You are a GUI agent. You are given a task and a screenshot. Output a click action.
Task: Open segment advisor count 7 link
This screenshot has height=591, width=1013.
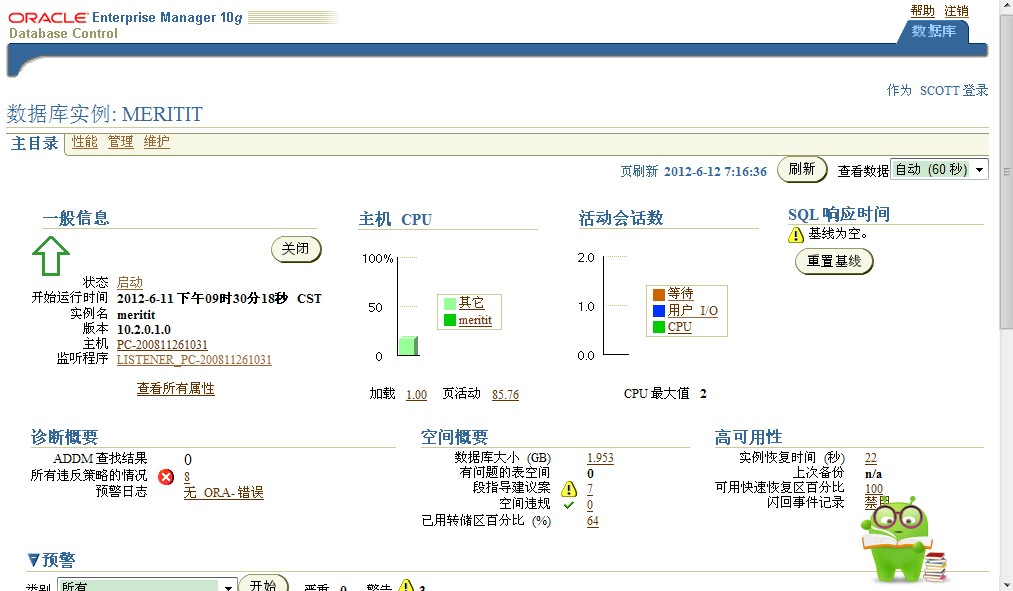[x=590, y=489]
